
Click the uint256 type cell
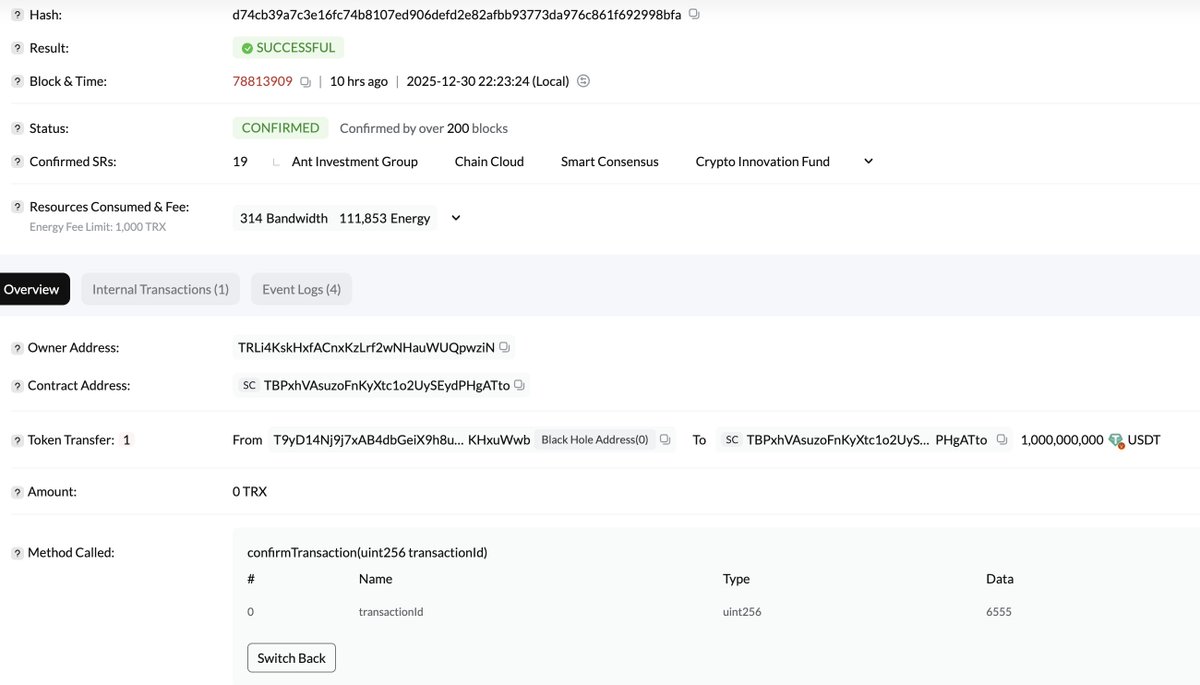[x=742, y=611]
